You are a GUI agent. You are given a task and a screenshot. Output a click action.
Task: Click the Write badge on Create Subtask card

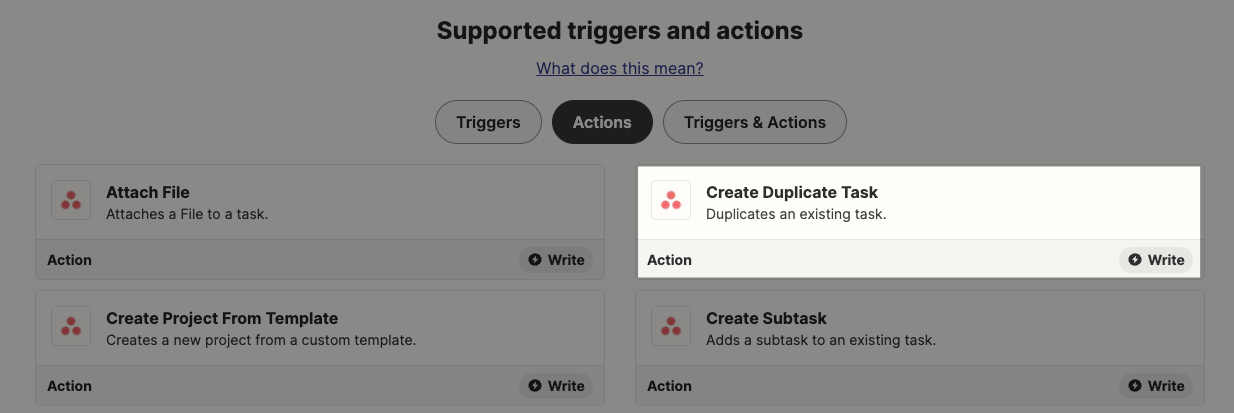tap(1156, 386)
